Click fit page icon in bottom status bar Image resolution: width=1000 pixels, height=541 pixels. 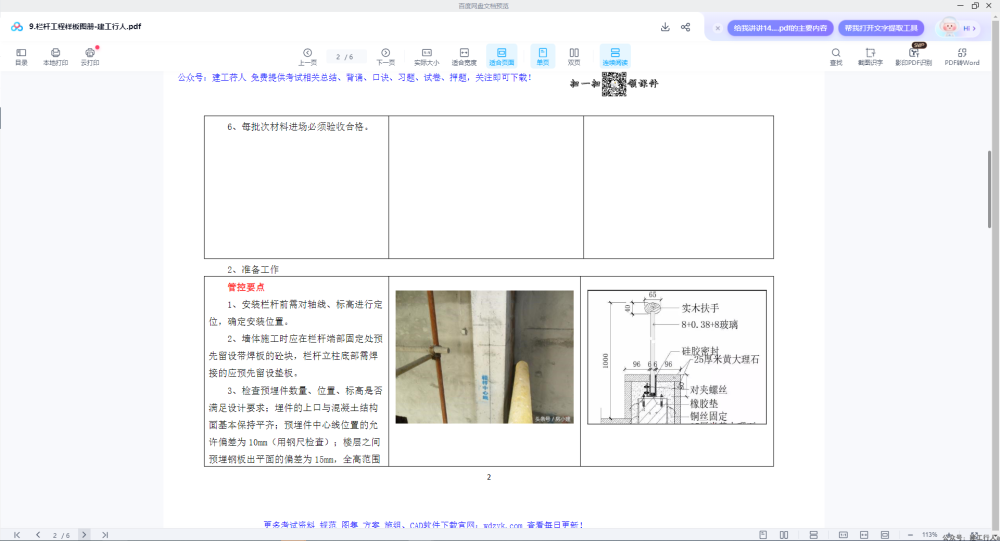(885, 535)
